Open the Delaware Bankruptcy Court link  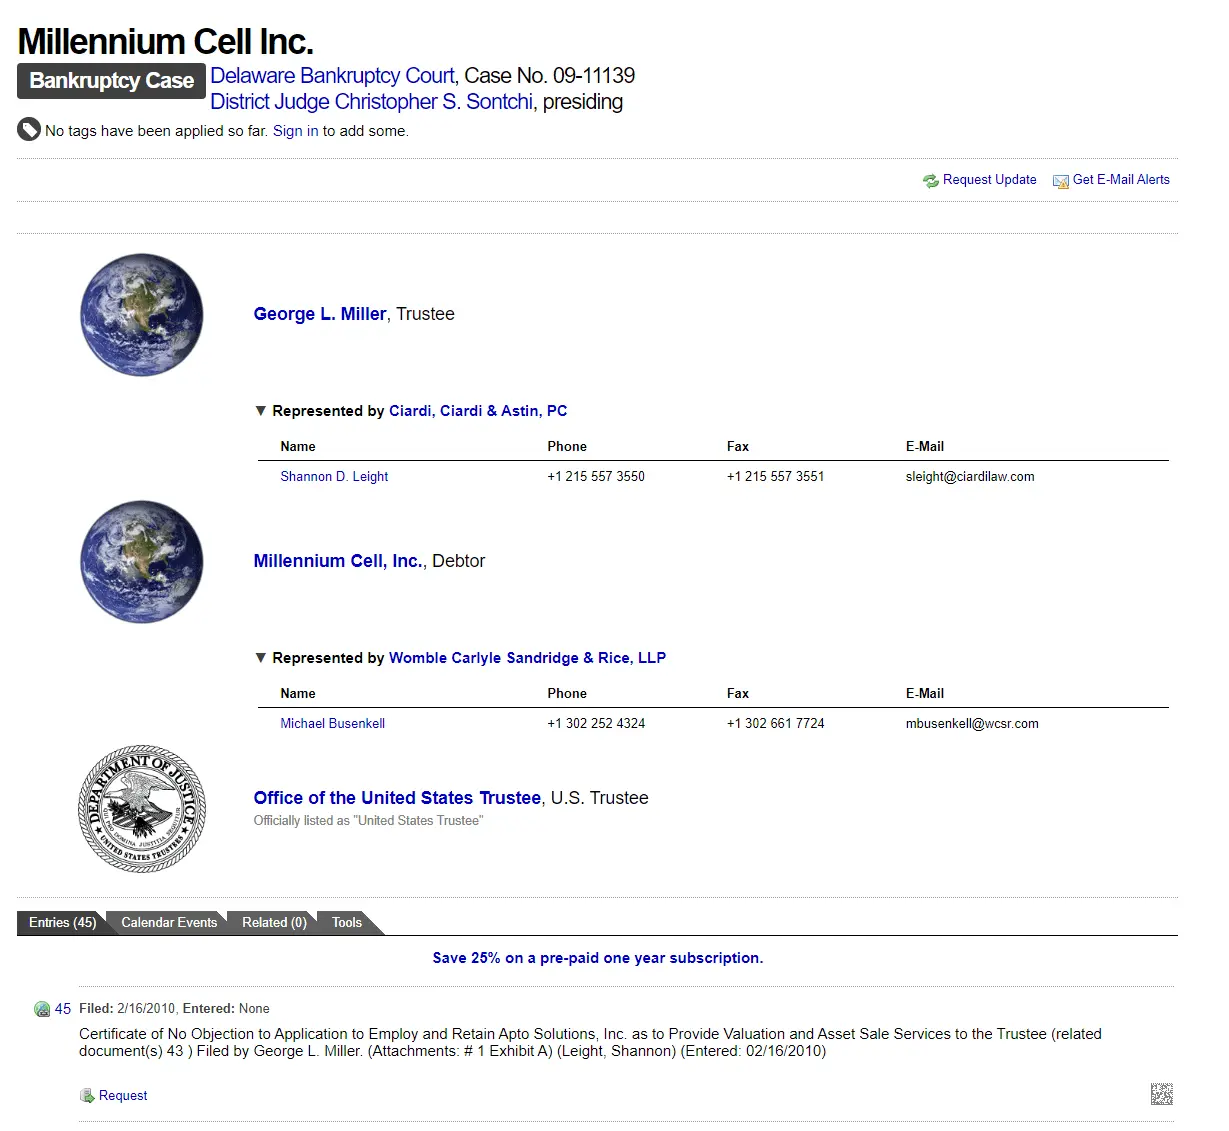click(332, 76)
